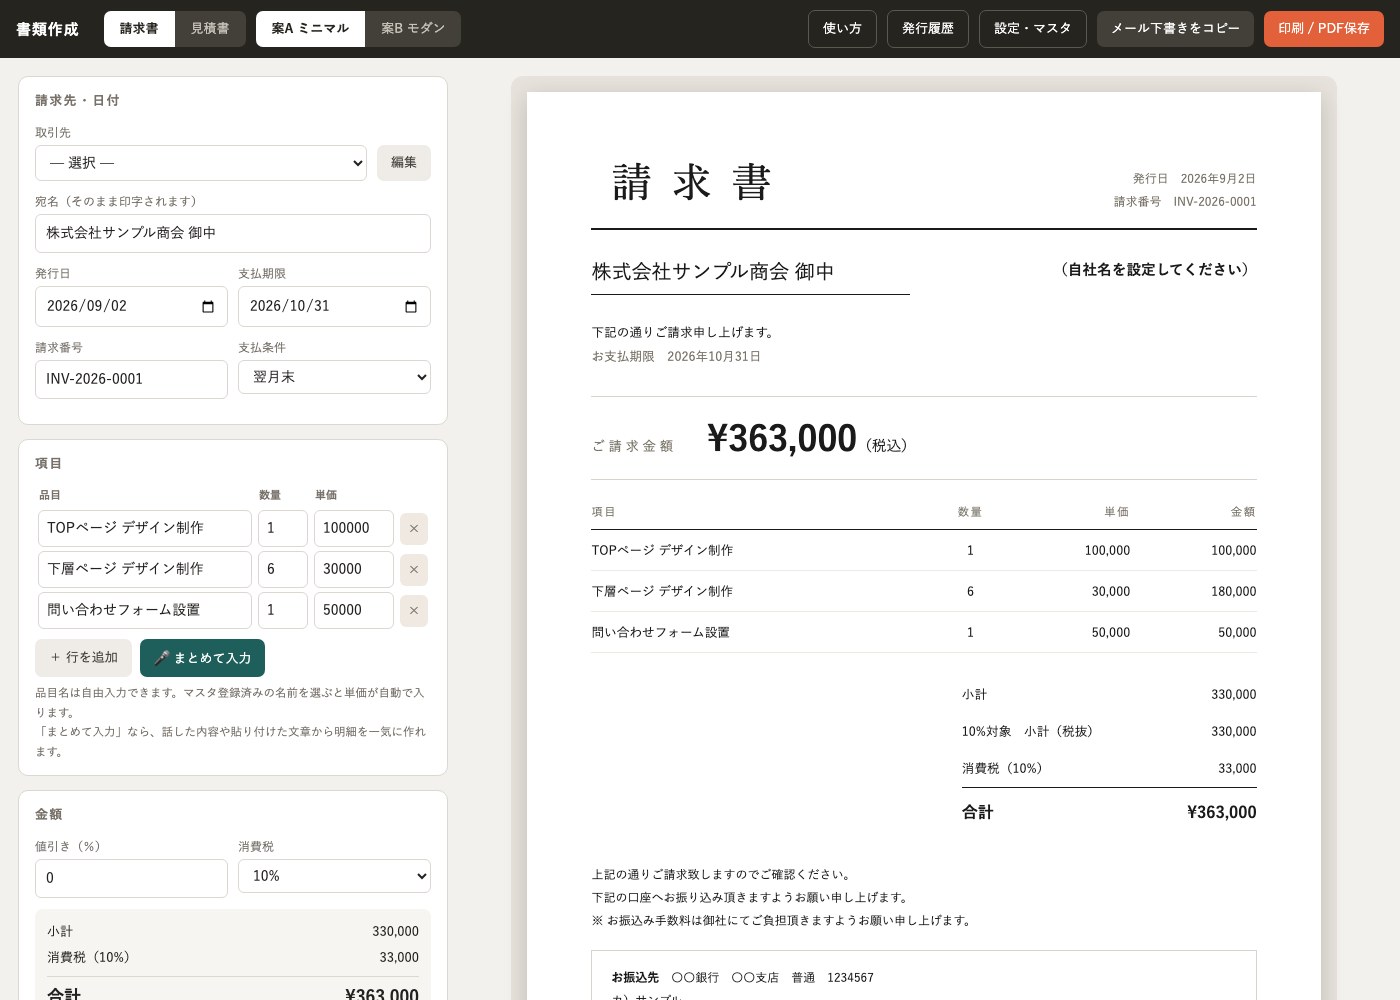1400x1000 pixels.
Task: Click 印刷 / PDF保存 button
Action: pyautogui.click(x=1324, y=29)
